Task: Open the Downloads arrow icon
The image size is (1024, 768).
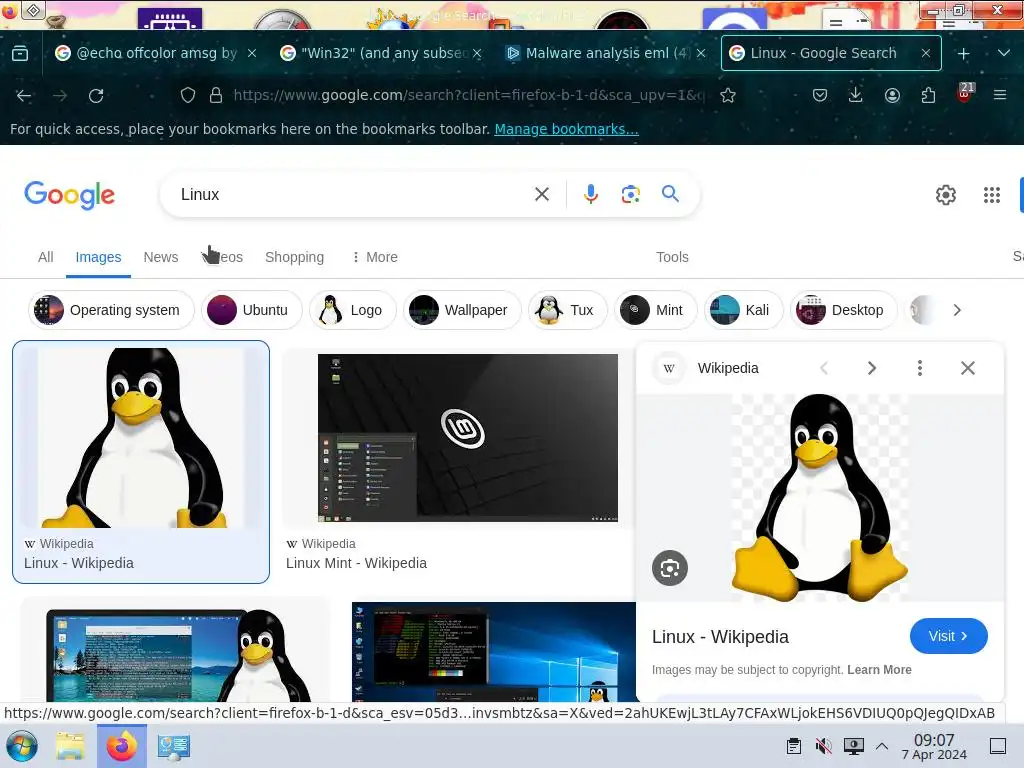Action: (856, 95)
